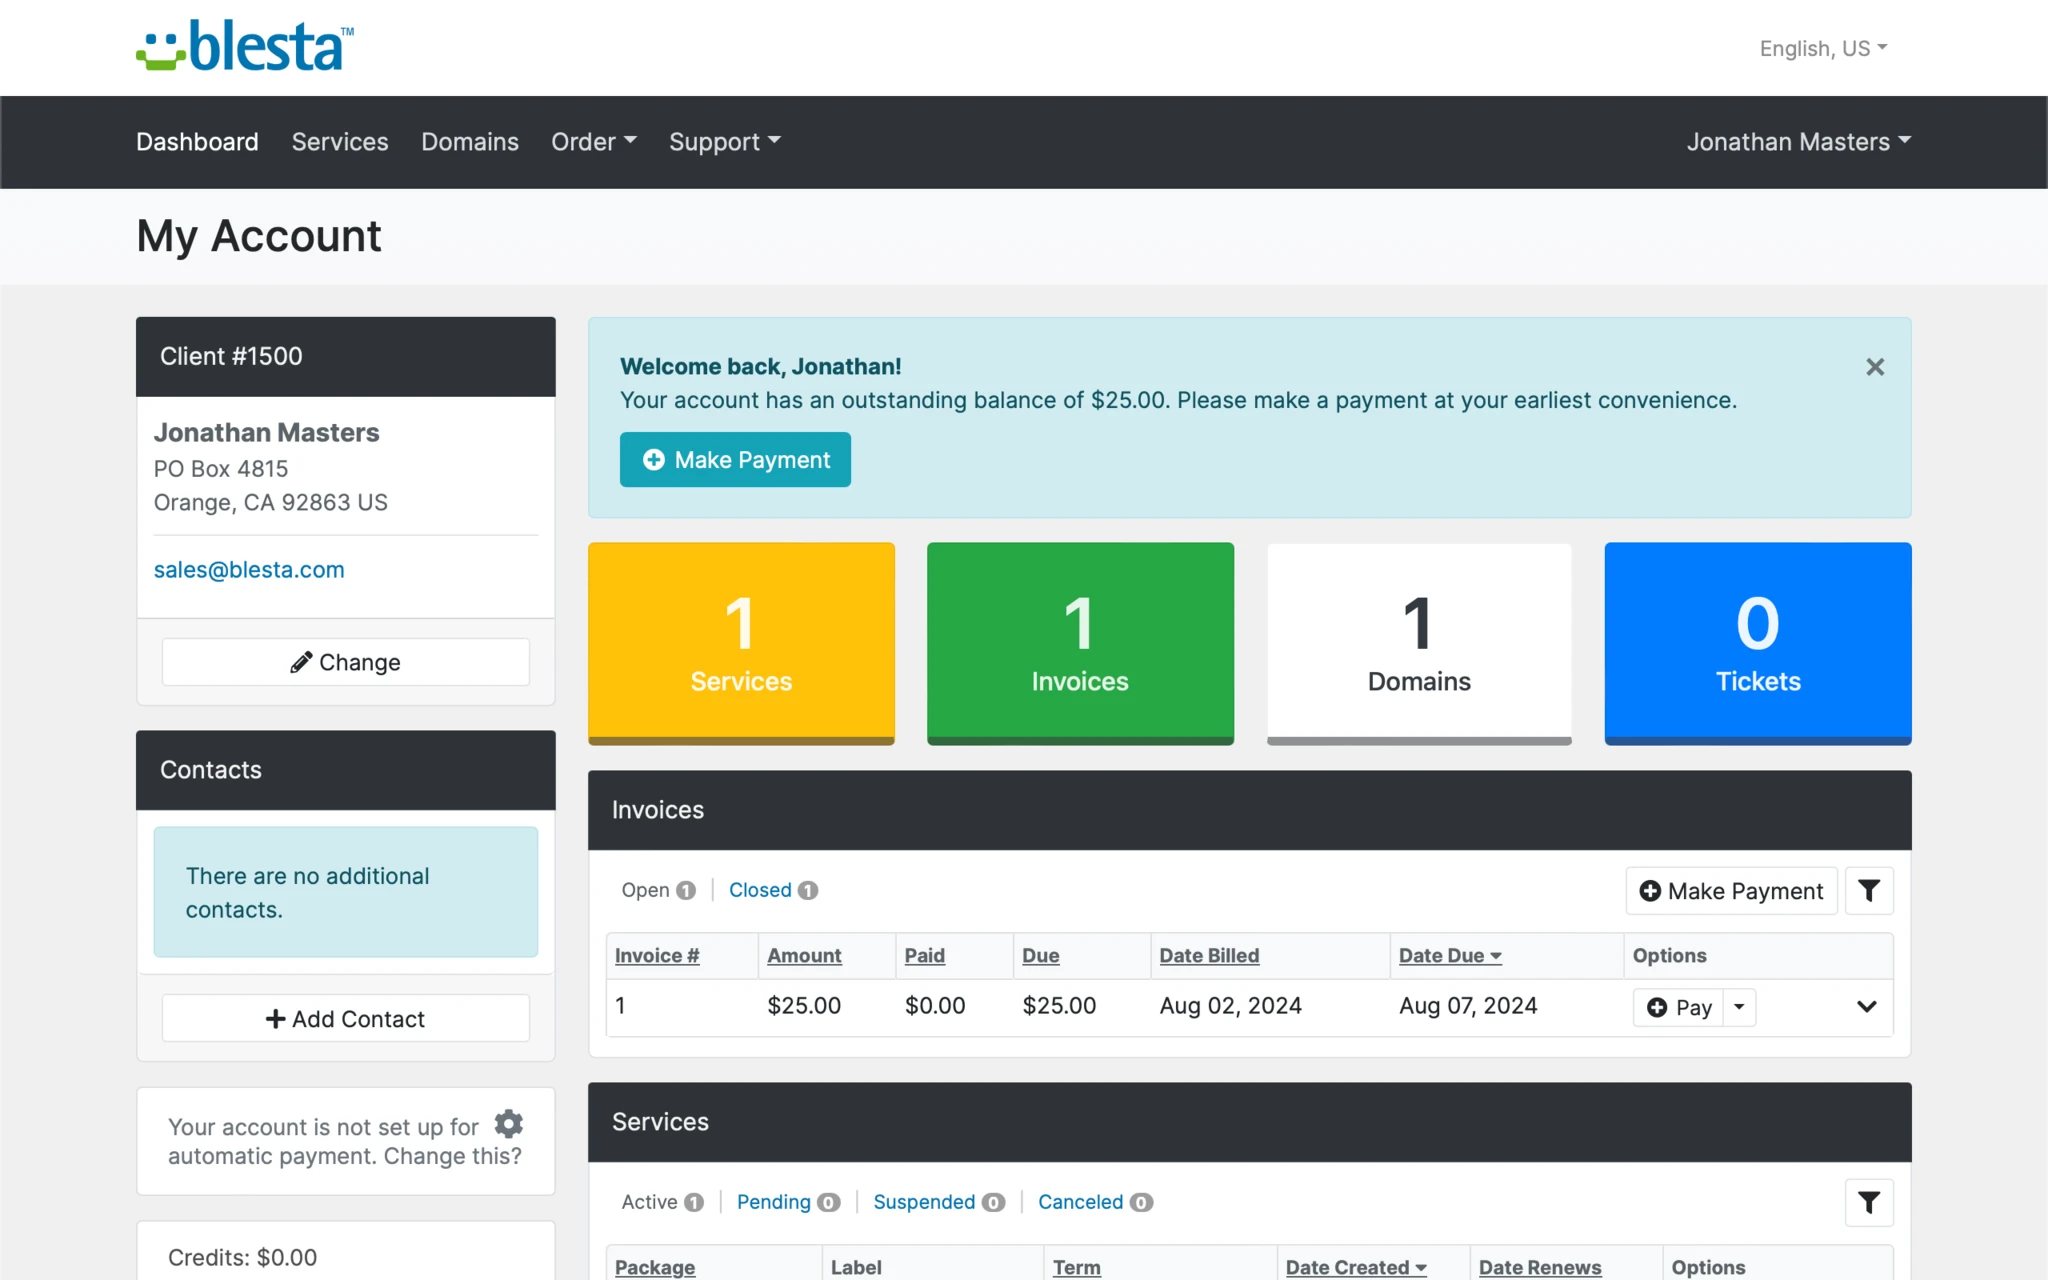Open the English, US language dropdown
The image size is (2048, 1280).
1823,48
